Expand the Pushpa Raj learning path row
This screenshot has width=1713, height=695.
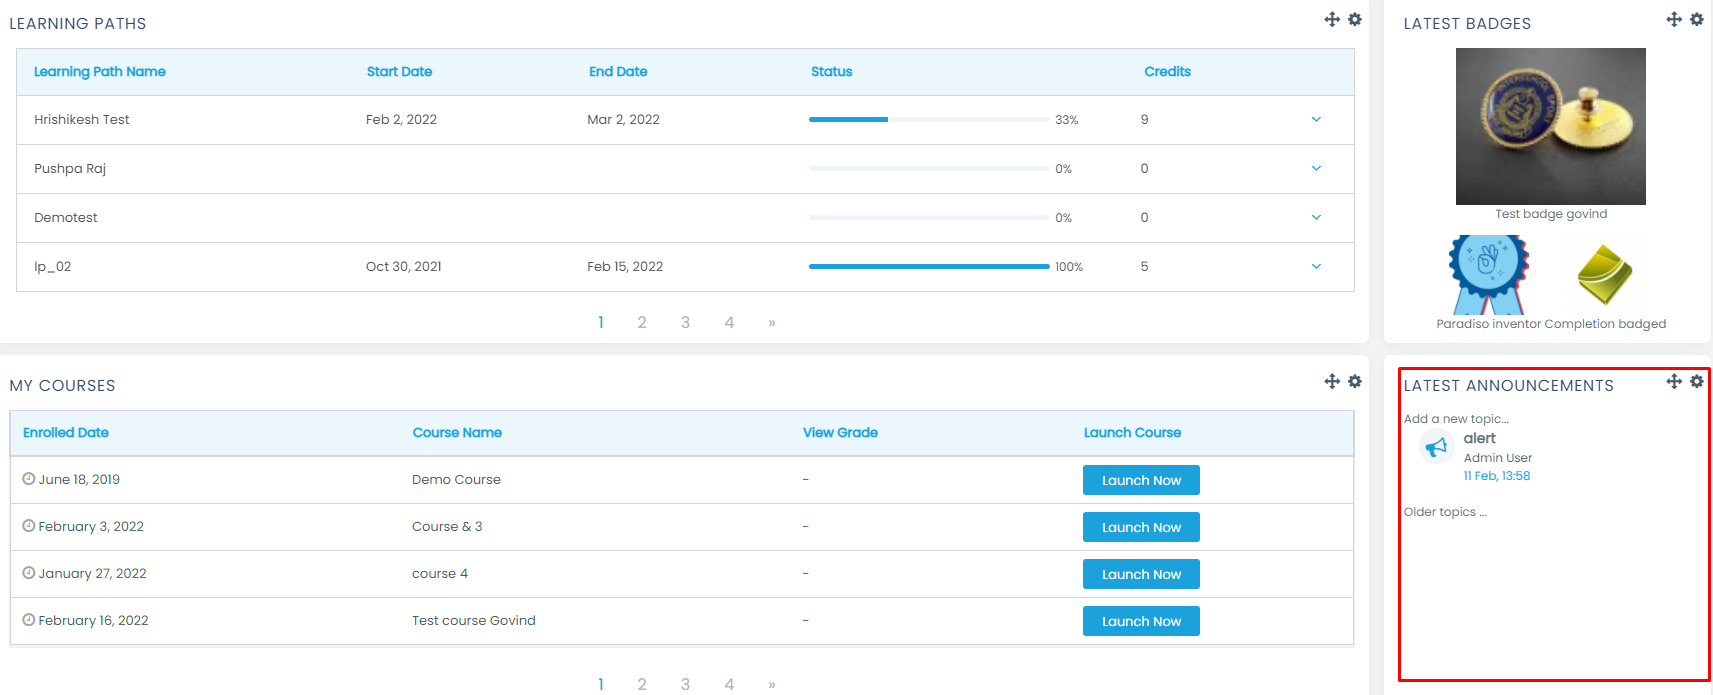click(x=1316, y=169)
